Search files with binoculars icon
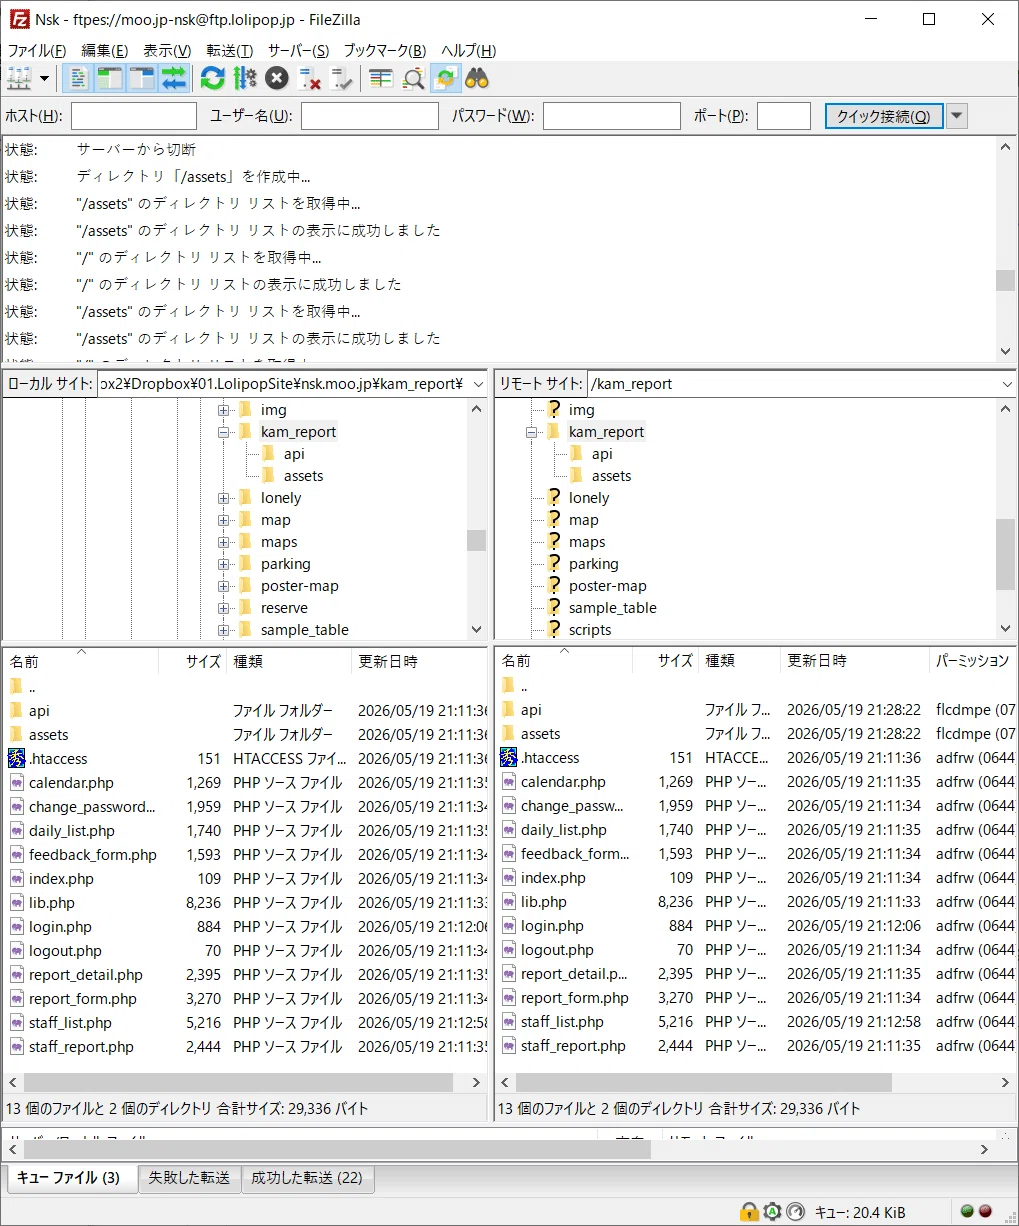The image size is (1019, 1226). point(477,79)
